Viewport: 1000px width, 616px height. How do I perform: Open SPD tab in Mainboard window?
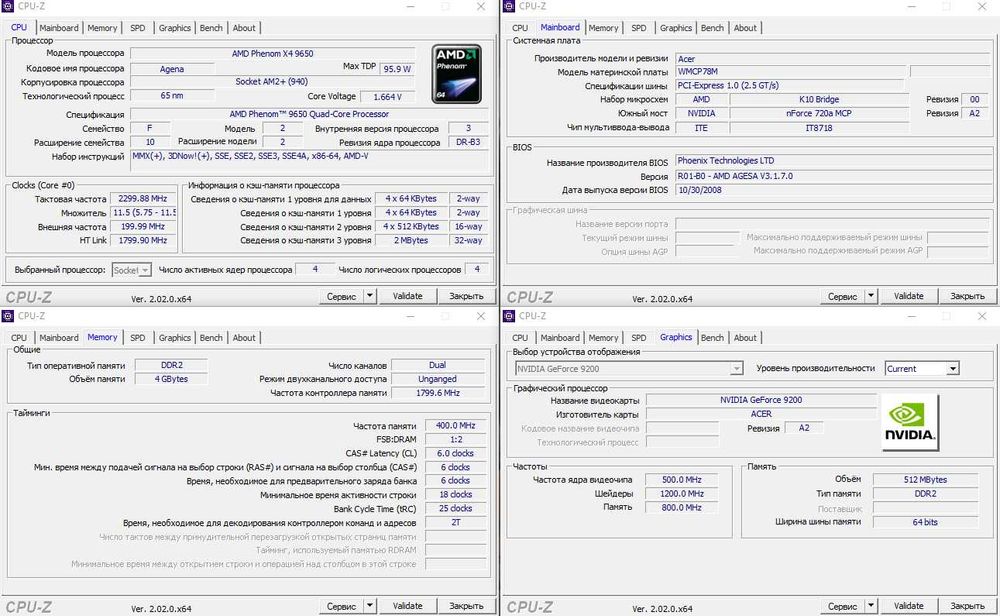tap(639, 28)
